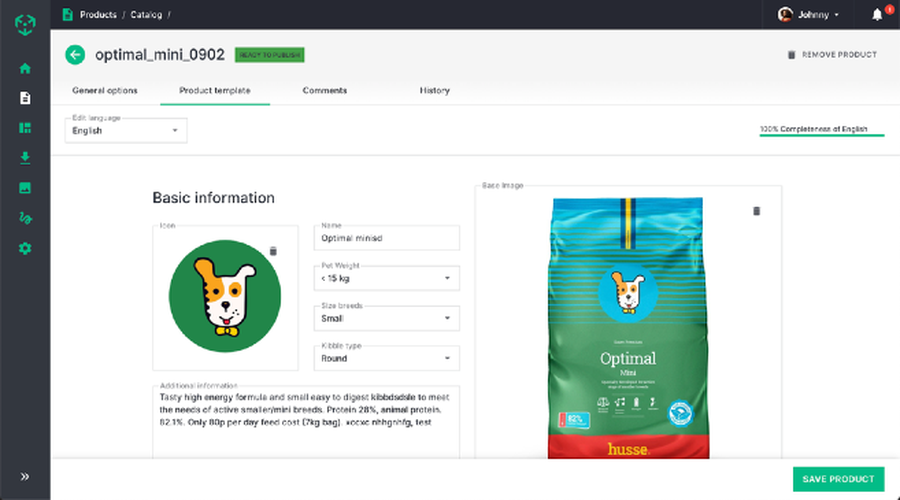
Task: Click the Optimal Mini bag image
Action: point(628,328)
